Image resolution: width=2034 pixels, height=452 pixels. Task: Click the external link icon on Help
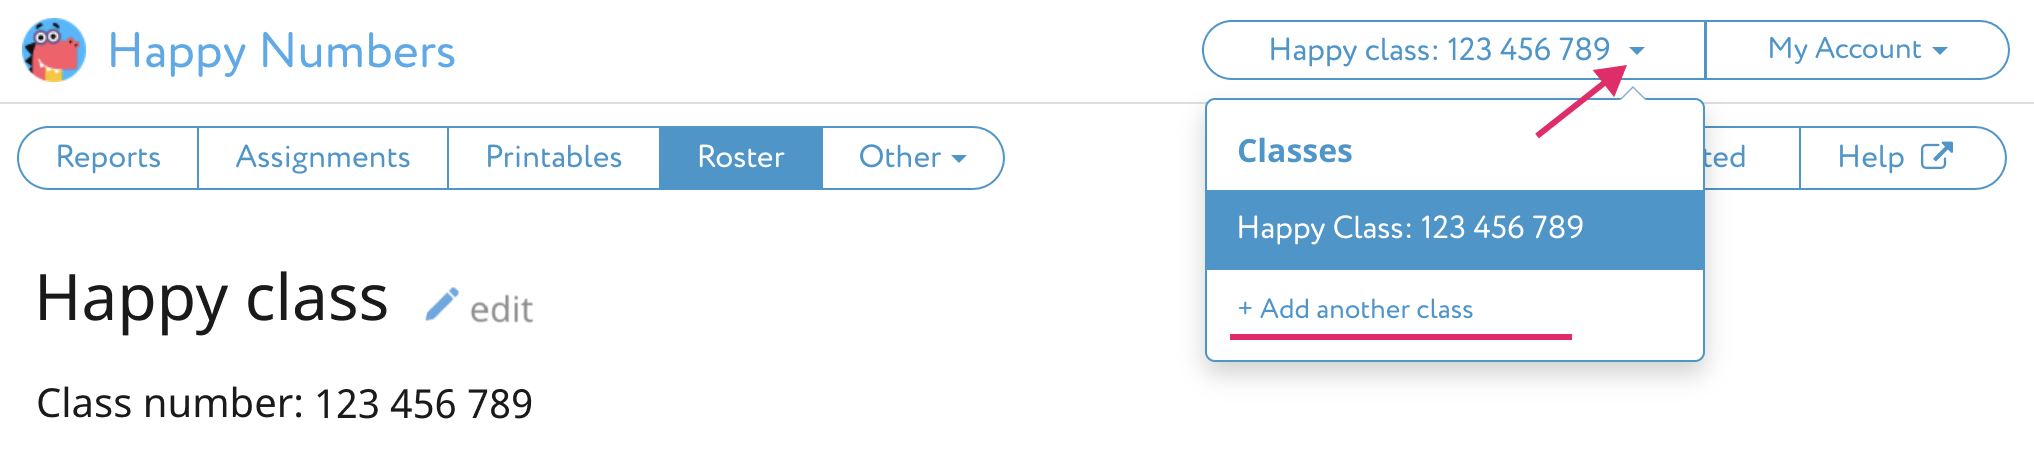click(x=1936, y=156)
